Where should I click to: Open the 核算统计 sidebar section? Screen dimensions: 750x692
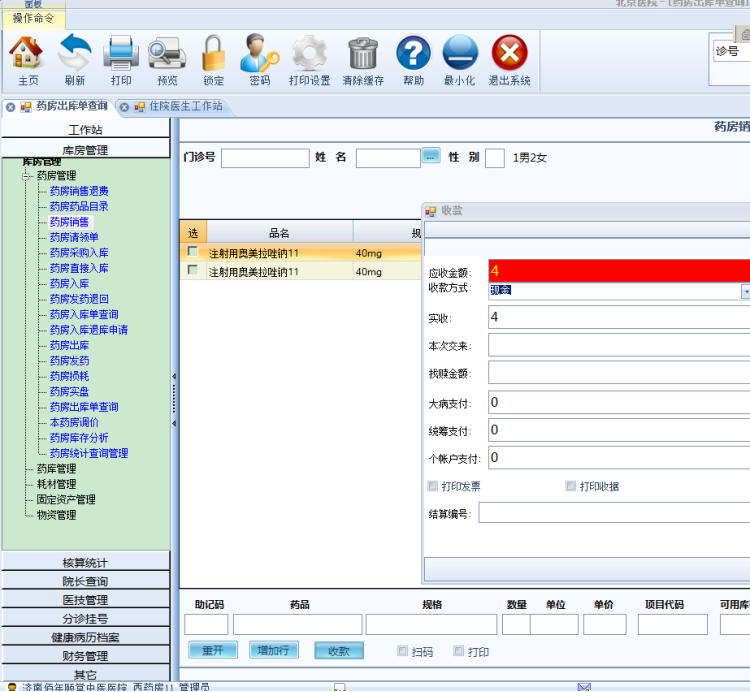86,562
